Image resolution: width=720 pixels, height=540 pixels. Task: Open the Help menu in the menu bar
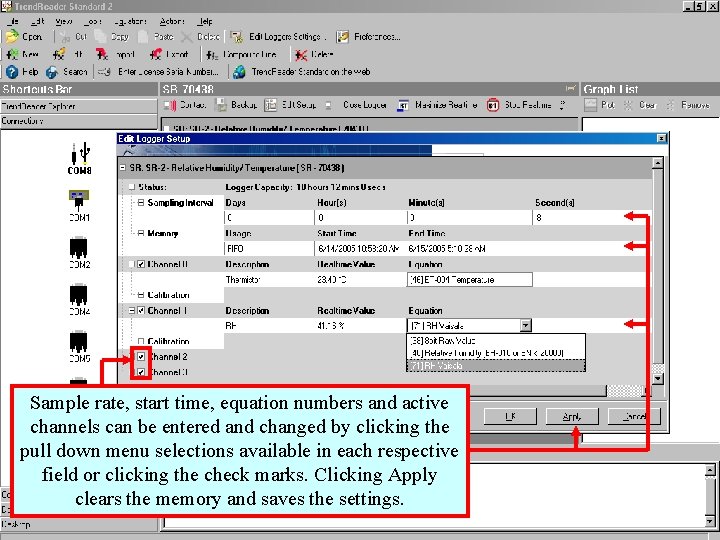click(205, 21)
